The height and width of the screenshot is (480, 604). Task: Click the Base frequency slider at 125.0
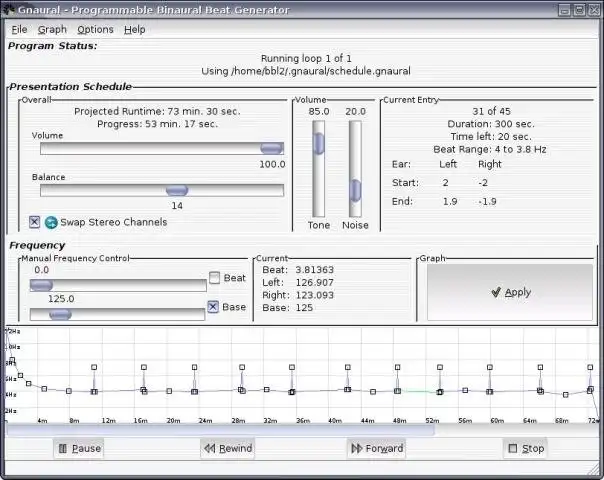click(117, 314)
